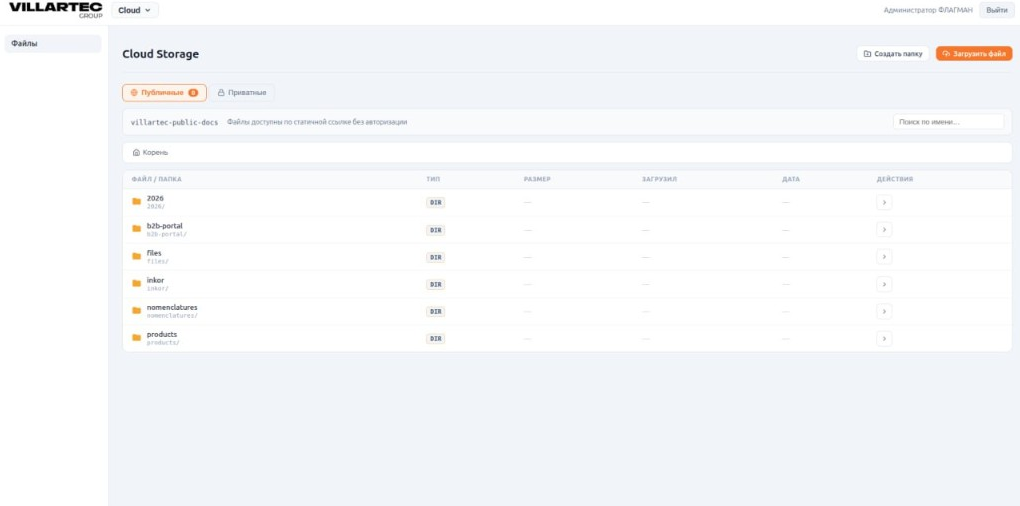The image size is (1020, 506).
Task: Click the count badge on Публичные tab
Action: (193, 93)
